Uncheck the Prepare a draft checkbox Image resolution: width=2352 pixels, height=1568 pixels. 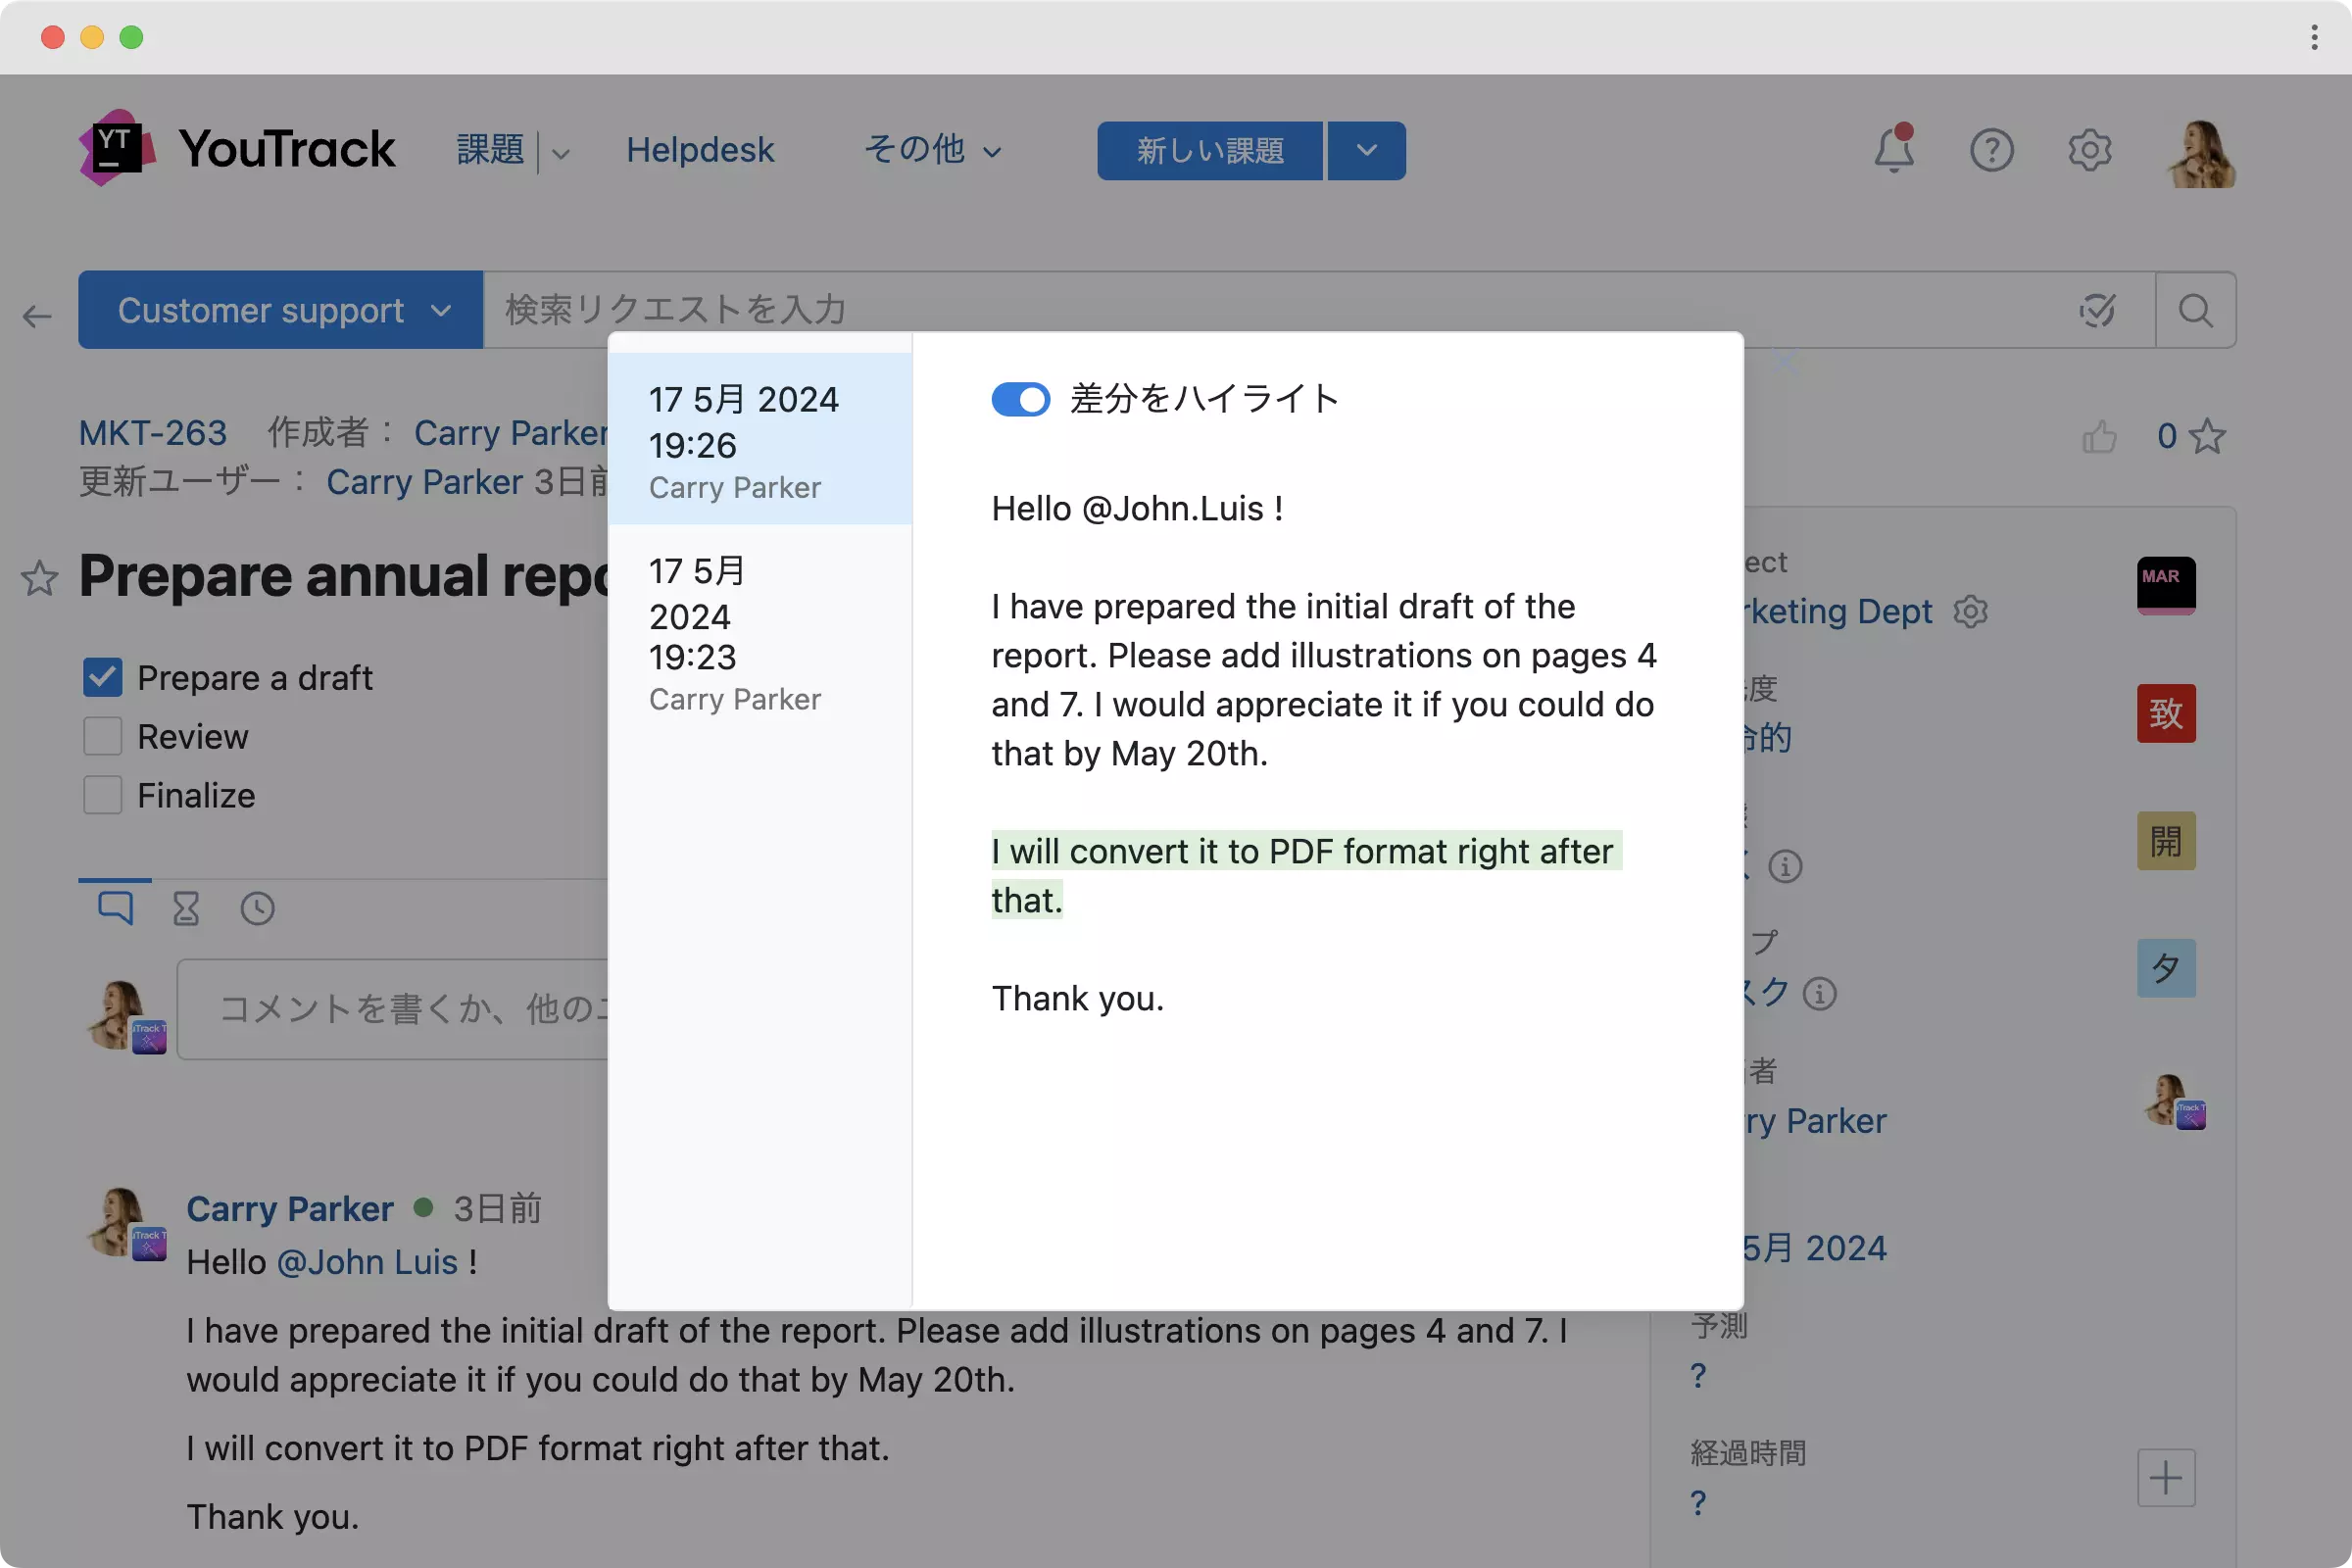pyautogui.click(x=103, y=677)
